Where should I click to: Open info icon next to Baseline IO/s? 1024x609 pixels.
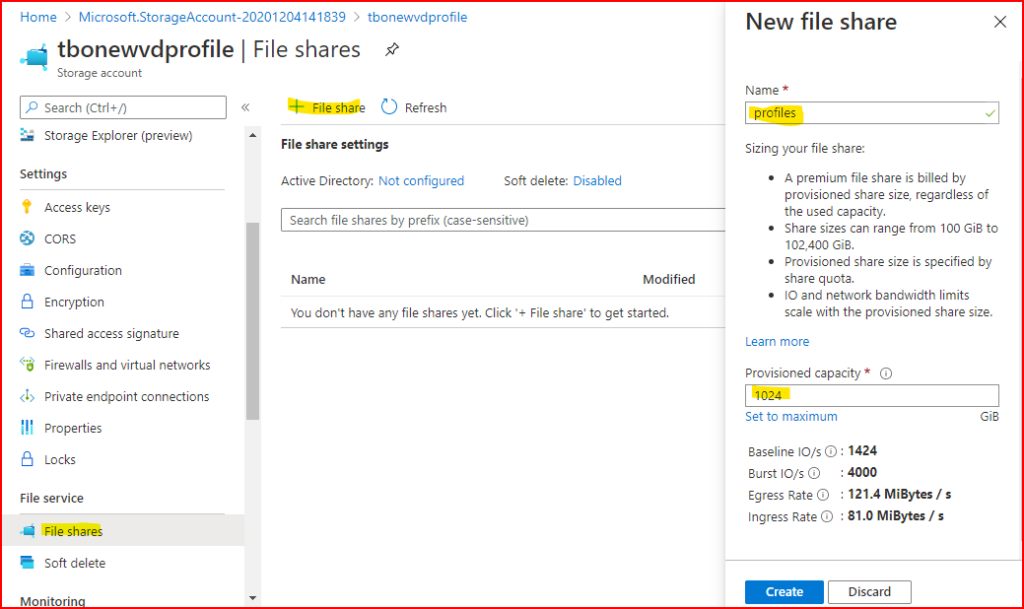click(x=831, y=451)
